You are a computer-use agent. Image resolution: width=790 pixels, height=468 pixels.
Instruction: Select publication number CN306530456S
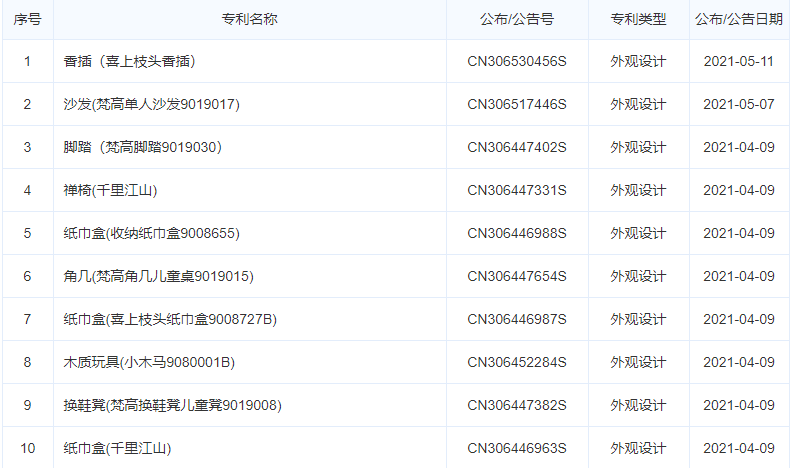coord(517,61)
